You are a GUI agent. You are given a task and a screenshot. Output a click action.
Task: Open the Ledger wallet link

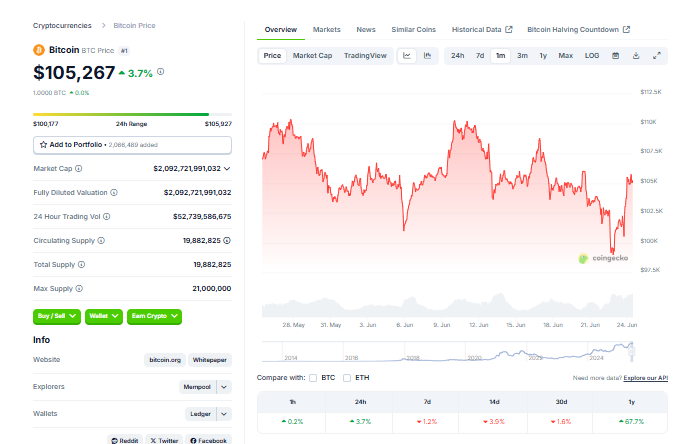point(200,414)
